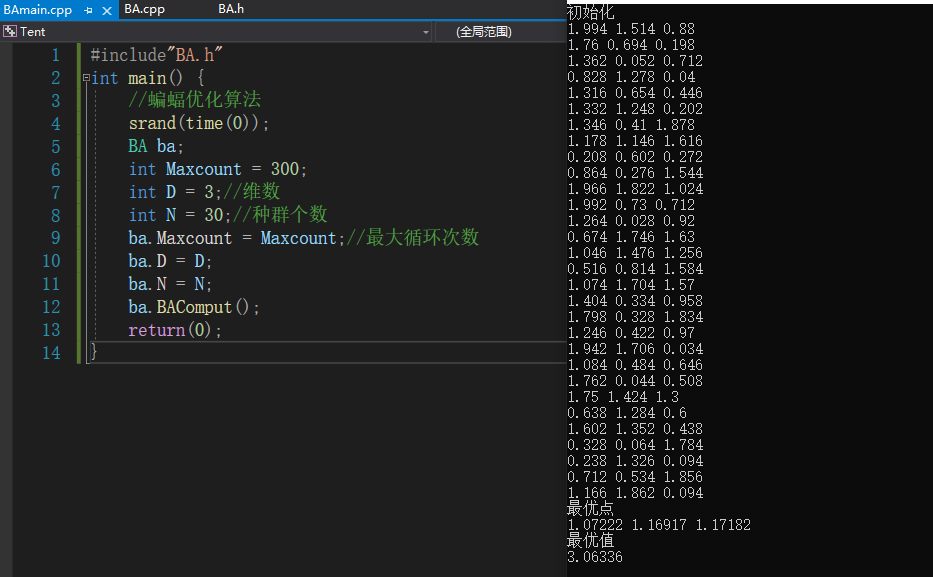Viewport: 933px width, 577px height.
Task: Collapse the main() function block
Action: click(x=86, y=78)
